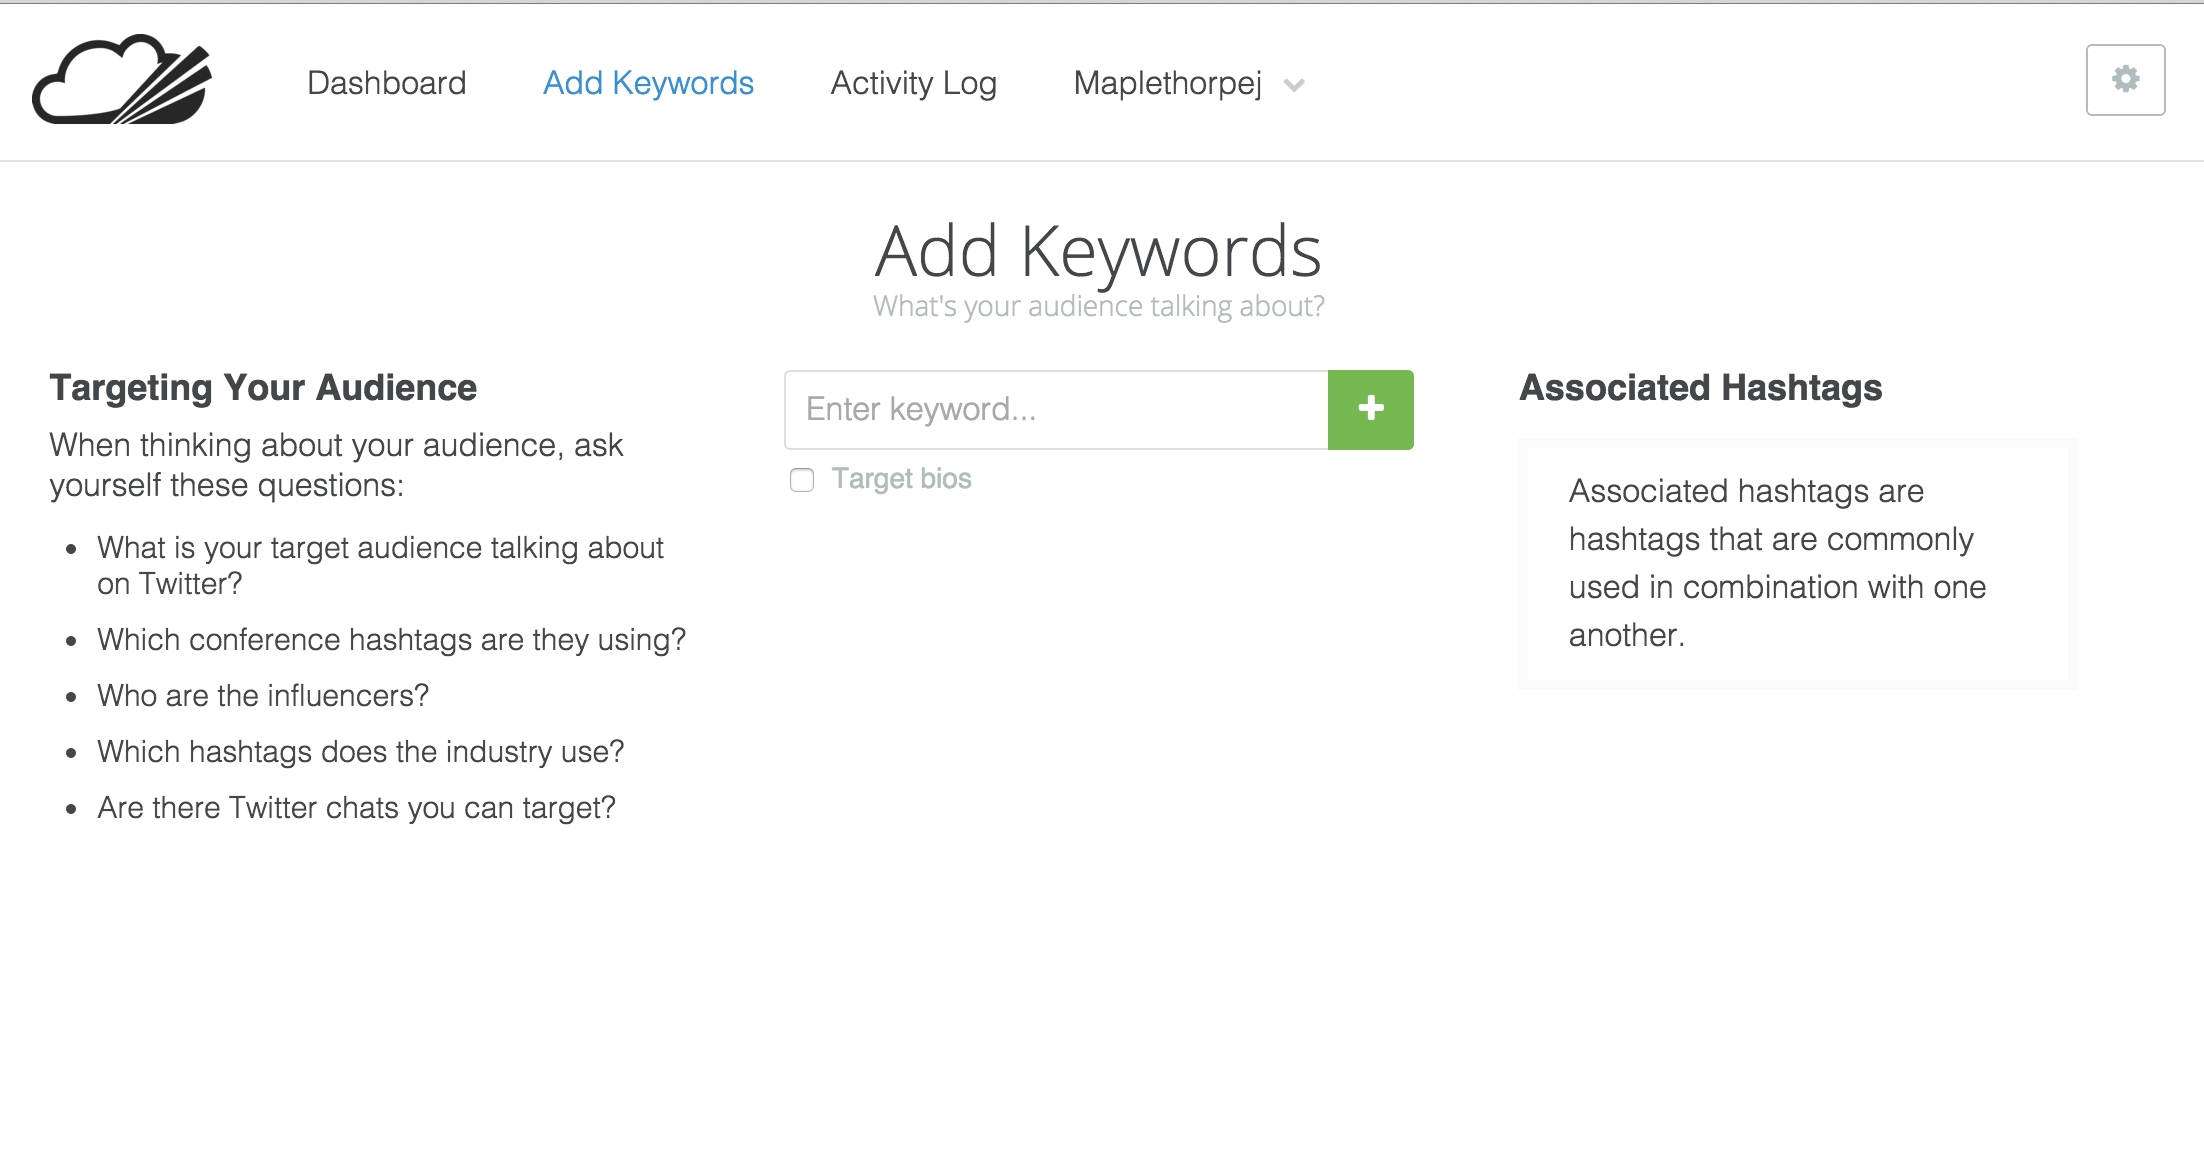Click the Twitter chats question bullet
Image resolution: width=2204 pixels, height=1162 pixels.
click(356, 808)
